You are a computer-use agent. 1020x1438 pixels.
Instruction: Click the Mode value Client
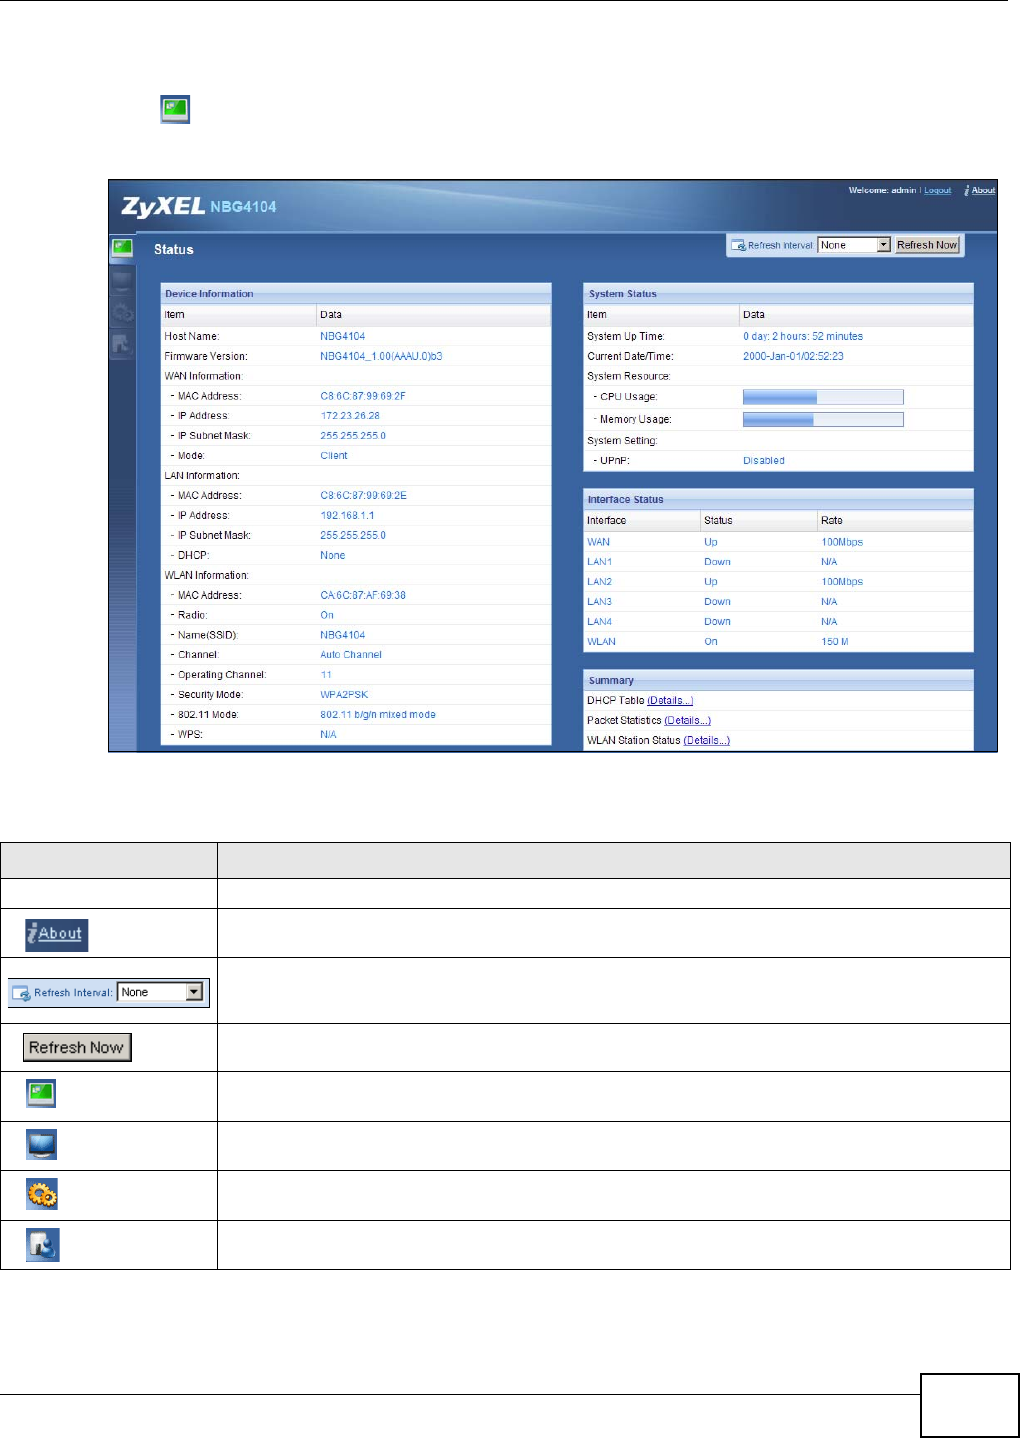[334, 456]
